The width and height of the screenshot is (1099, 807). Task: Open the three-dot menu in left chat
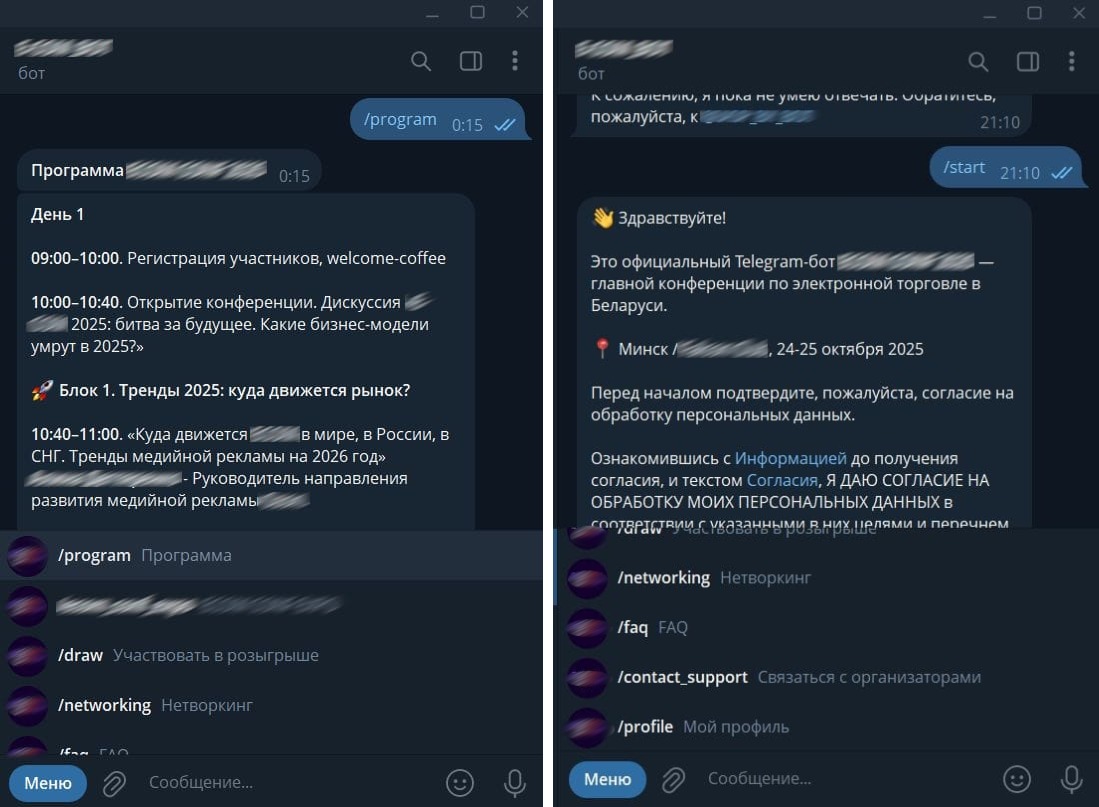[x=515, y=61]
